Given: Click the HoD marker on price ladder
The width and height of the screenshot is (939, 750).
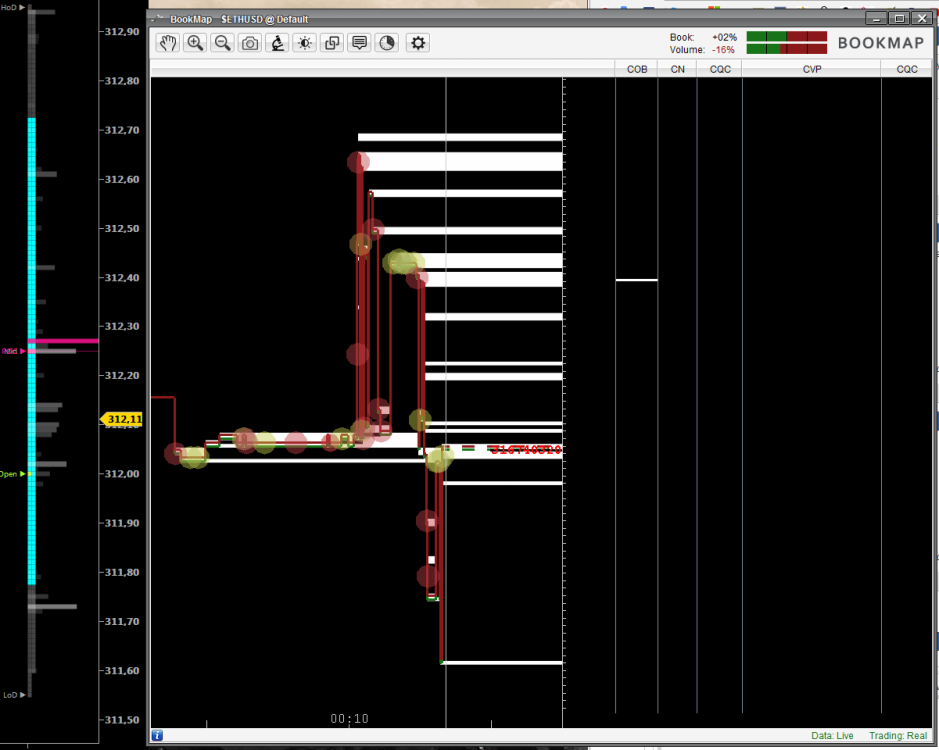Looking at the screenshot, I should click(x=12, y=8).
